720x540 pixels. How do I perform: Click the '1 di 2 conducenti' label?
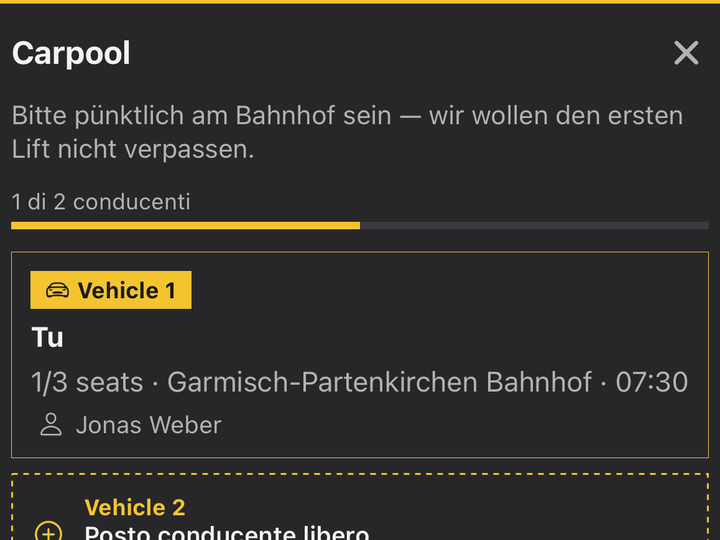coord(101,202)
